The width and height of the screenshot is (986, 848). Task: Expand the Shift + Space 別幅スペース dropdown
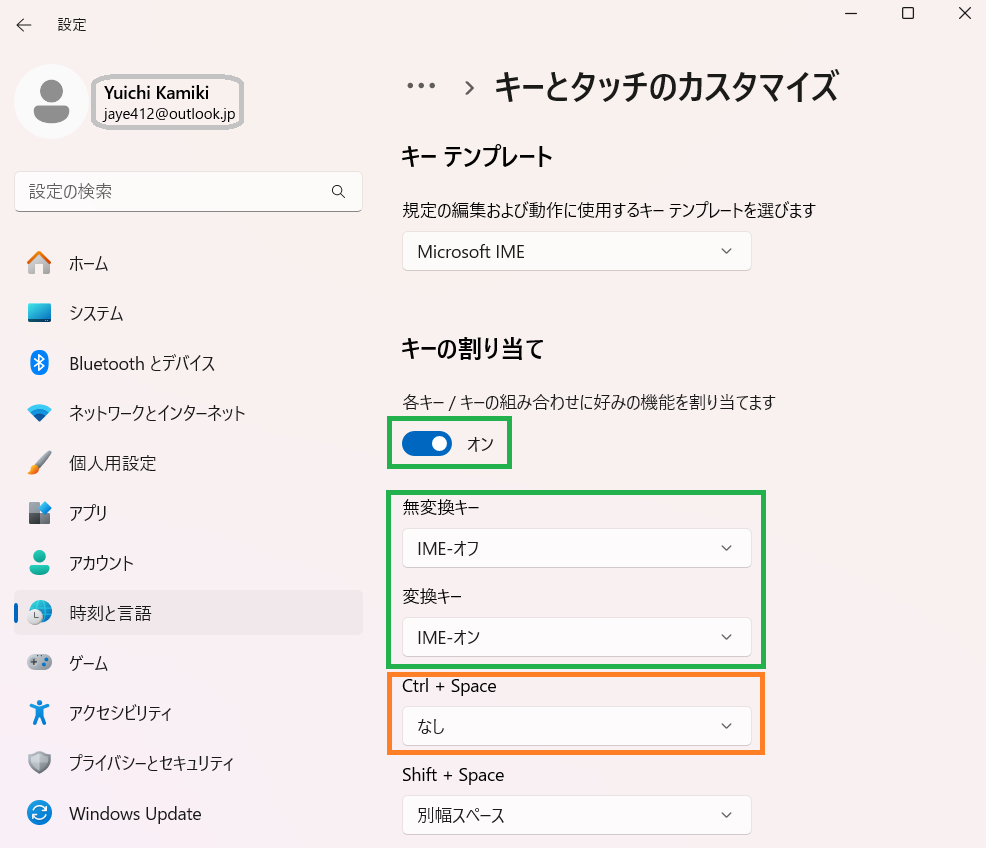click(x=576, y=815)
